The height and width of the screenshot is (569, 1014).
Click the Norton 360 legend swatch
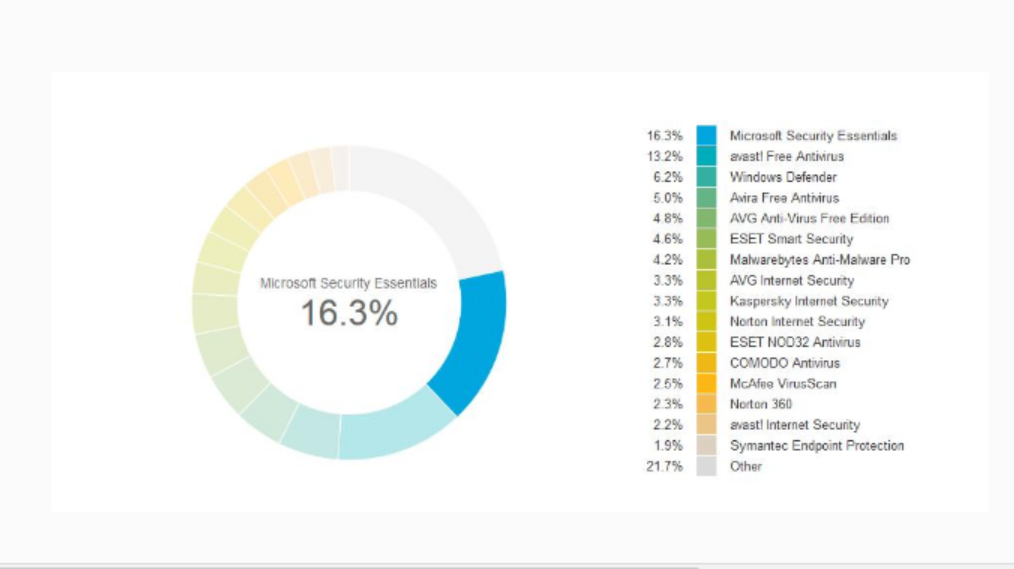tap(706, 404)
